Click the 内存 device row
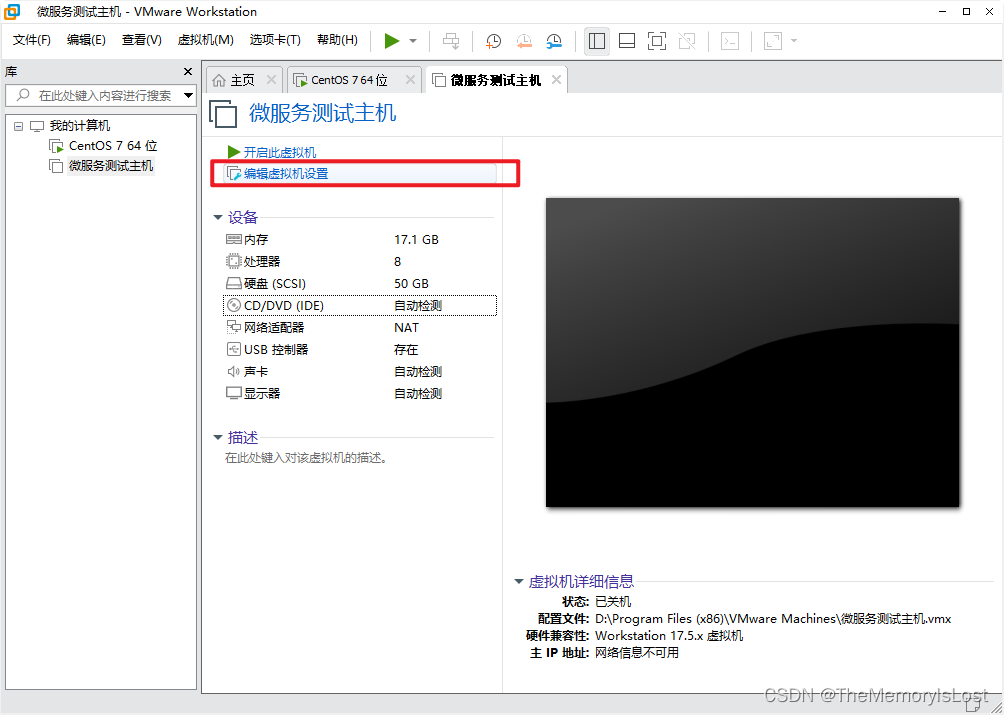 click(x=360, y=239)
